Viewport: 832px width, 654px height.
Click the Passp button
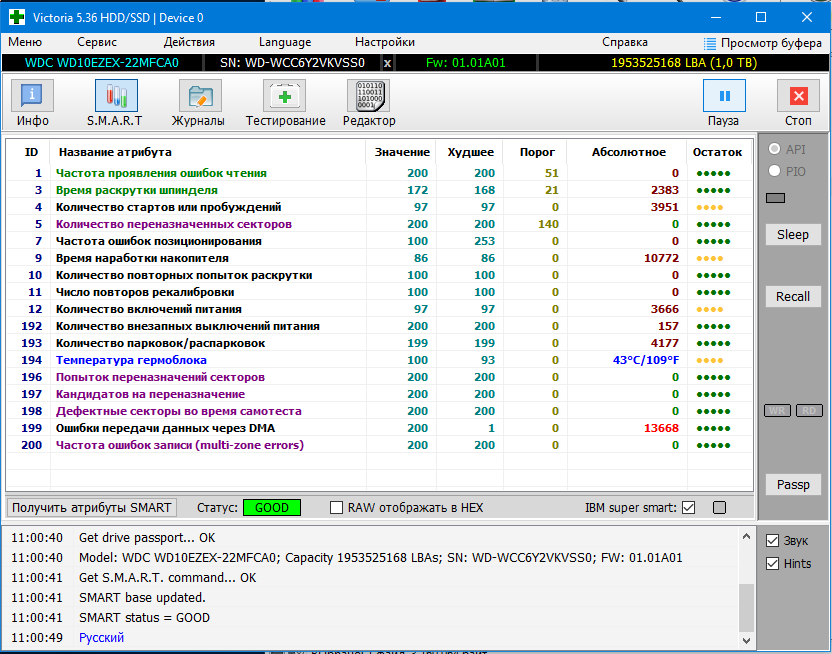(x=793, y=485)
